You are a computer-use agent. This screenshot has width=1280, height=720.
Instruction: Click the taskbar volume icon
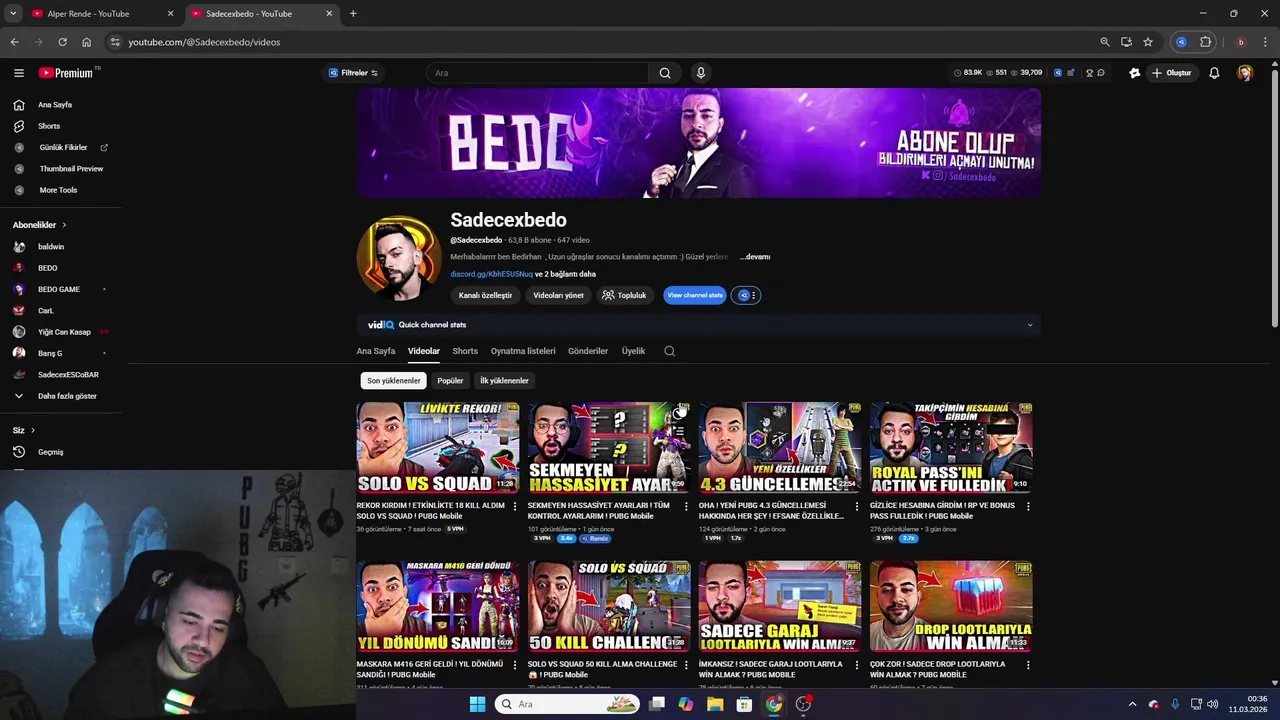(1214, 704)
